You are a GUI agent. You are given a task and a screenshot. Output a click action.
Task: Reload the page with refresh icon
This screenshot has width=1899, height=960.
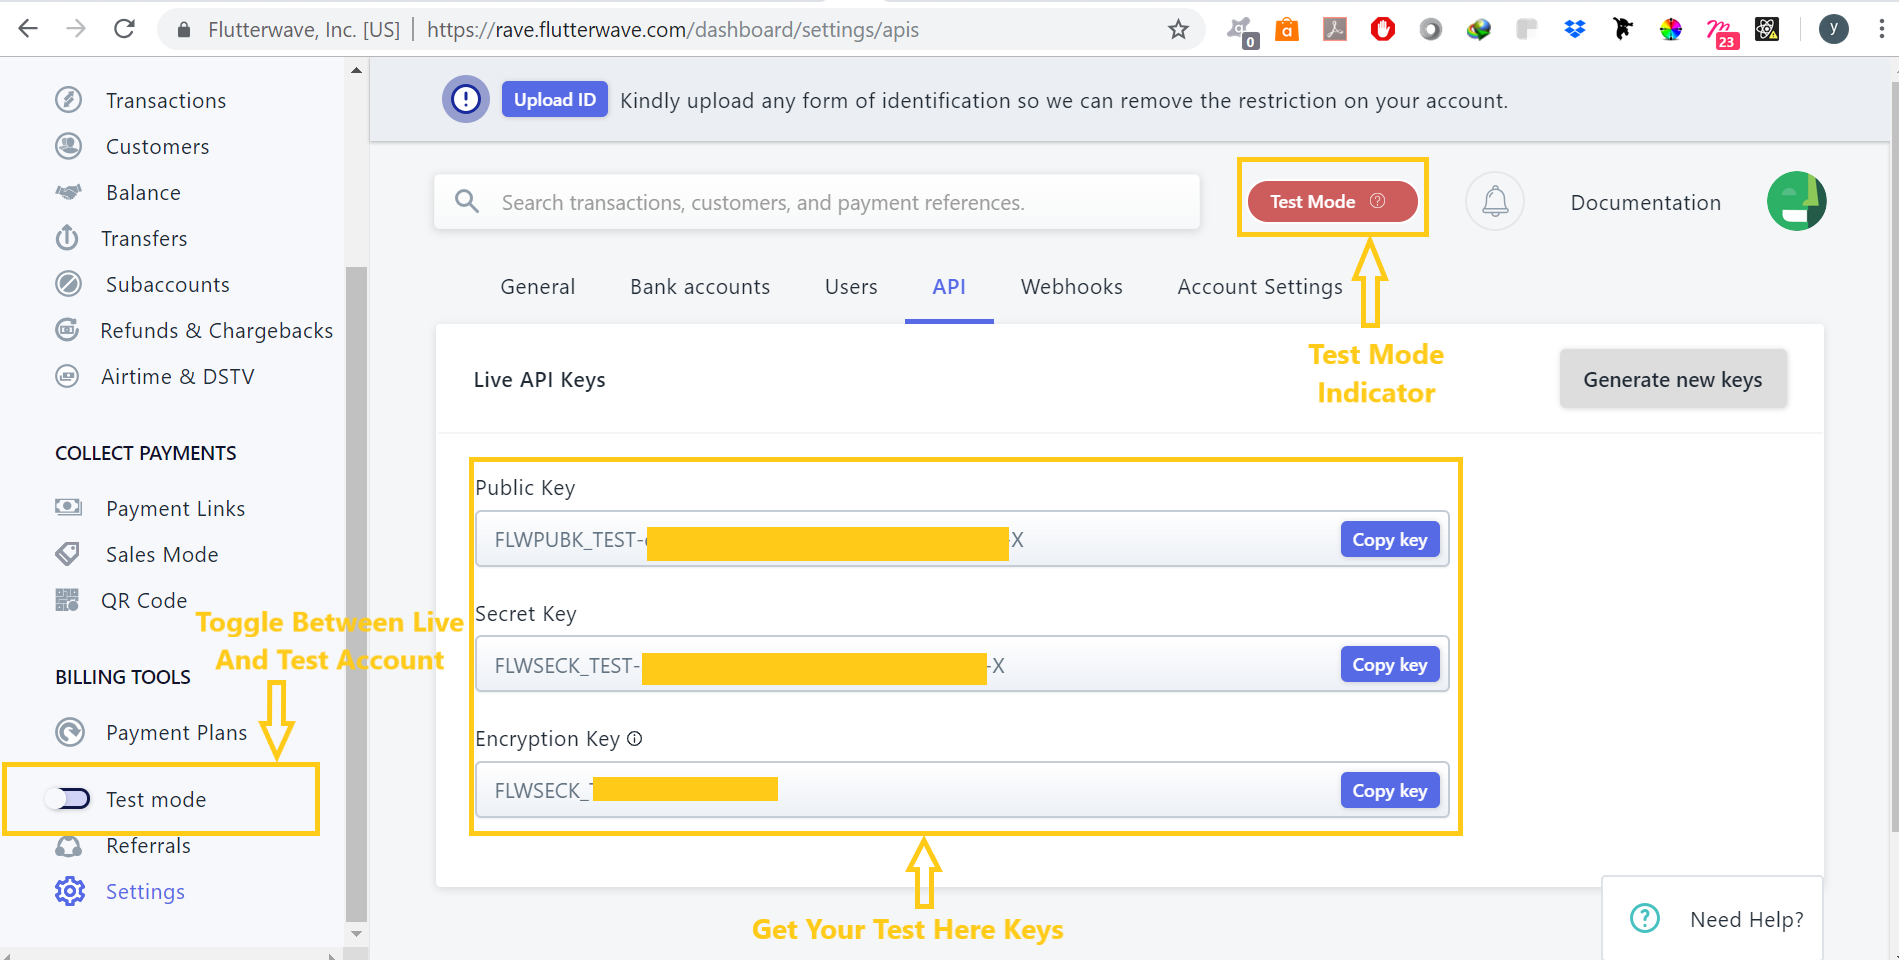coord(124,29)
